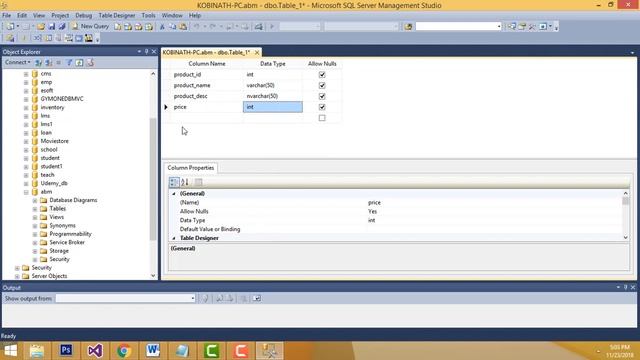
Task: Open file with the folder toolbar icon
Action: [41, 27]
